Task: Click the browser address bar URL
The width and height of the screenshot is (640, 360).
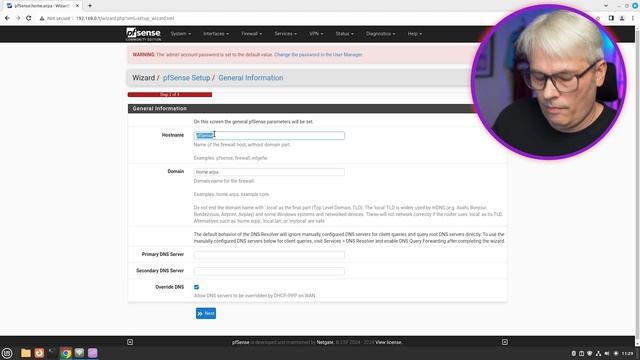Action: 125,18
